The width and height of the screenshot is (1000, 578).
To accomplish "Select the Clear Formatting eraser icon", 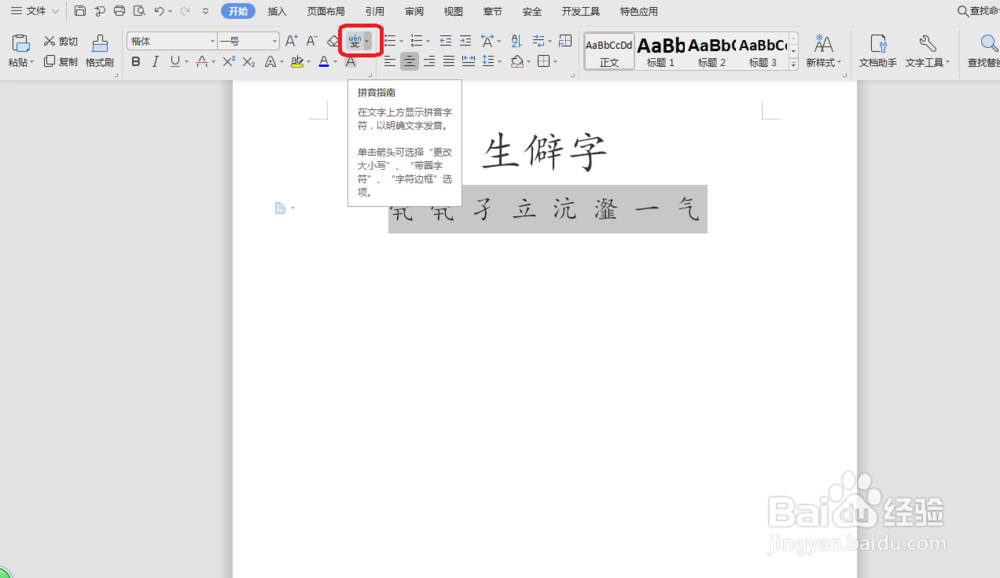I will point(331,38).
